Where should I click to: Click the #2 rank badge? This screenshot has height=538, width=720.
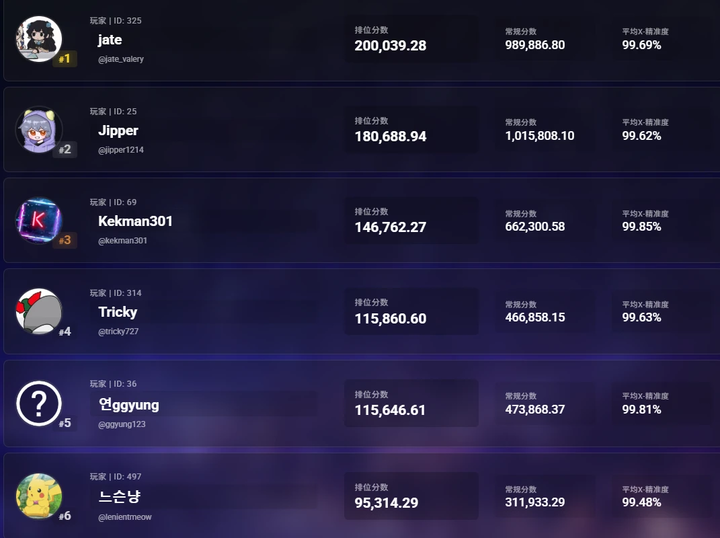(x=65, y=150)
